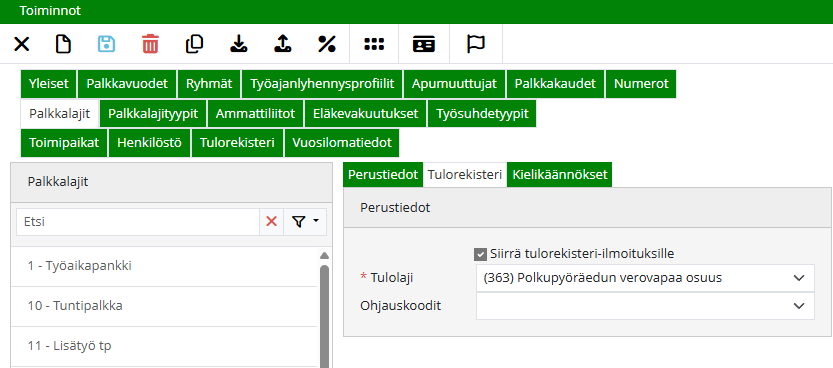Click the percent icon in toolbar
The image size is (833, 368).
click(327, 44)
